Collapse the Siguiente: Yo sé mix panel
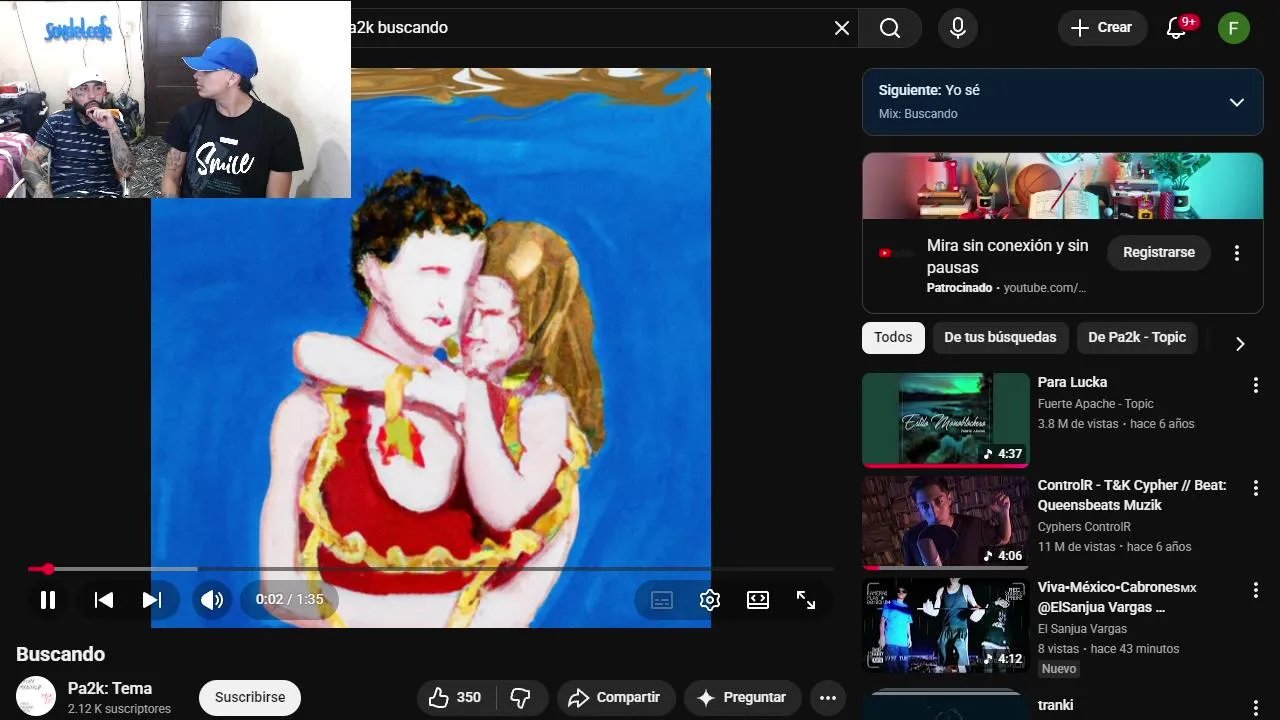This screenshot has width=1280, height=720. click(x=1237, y=102)
